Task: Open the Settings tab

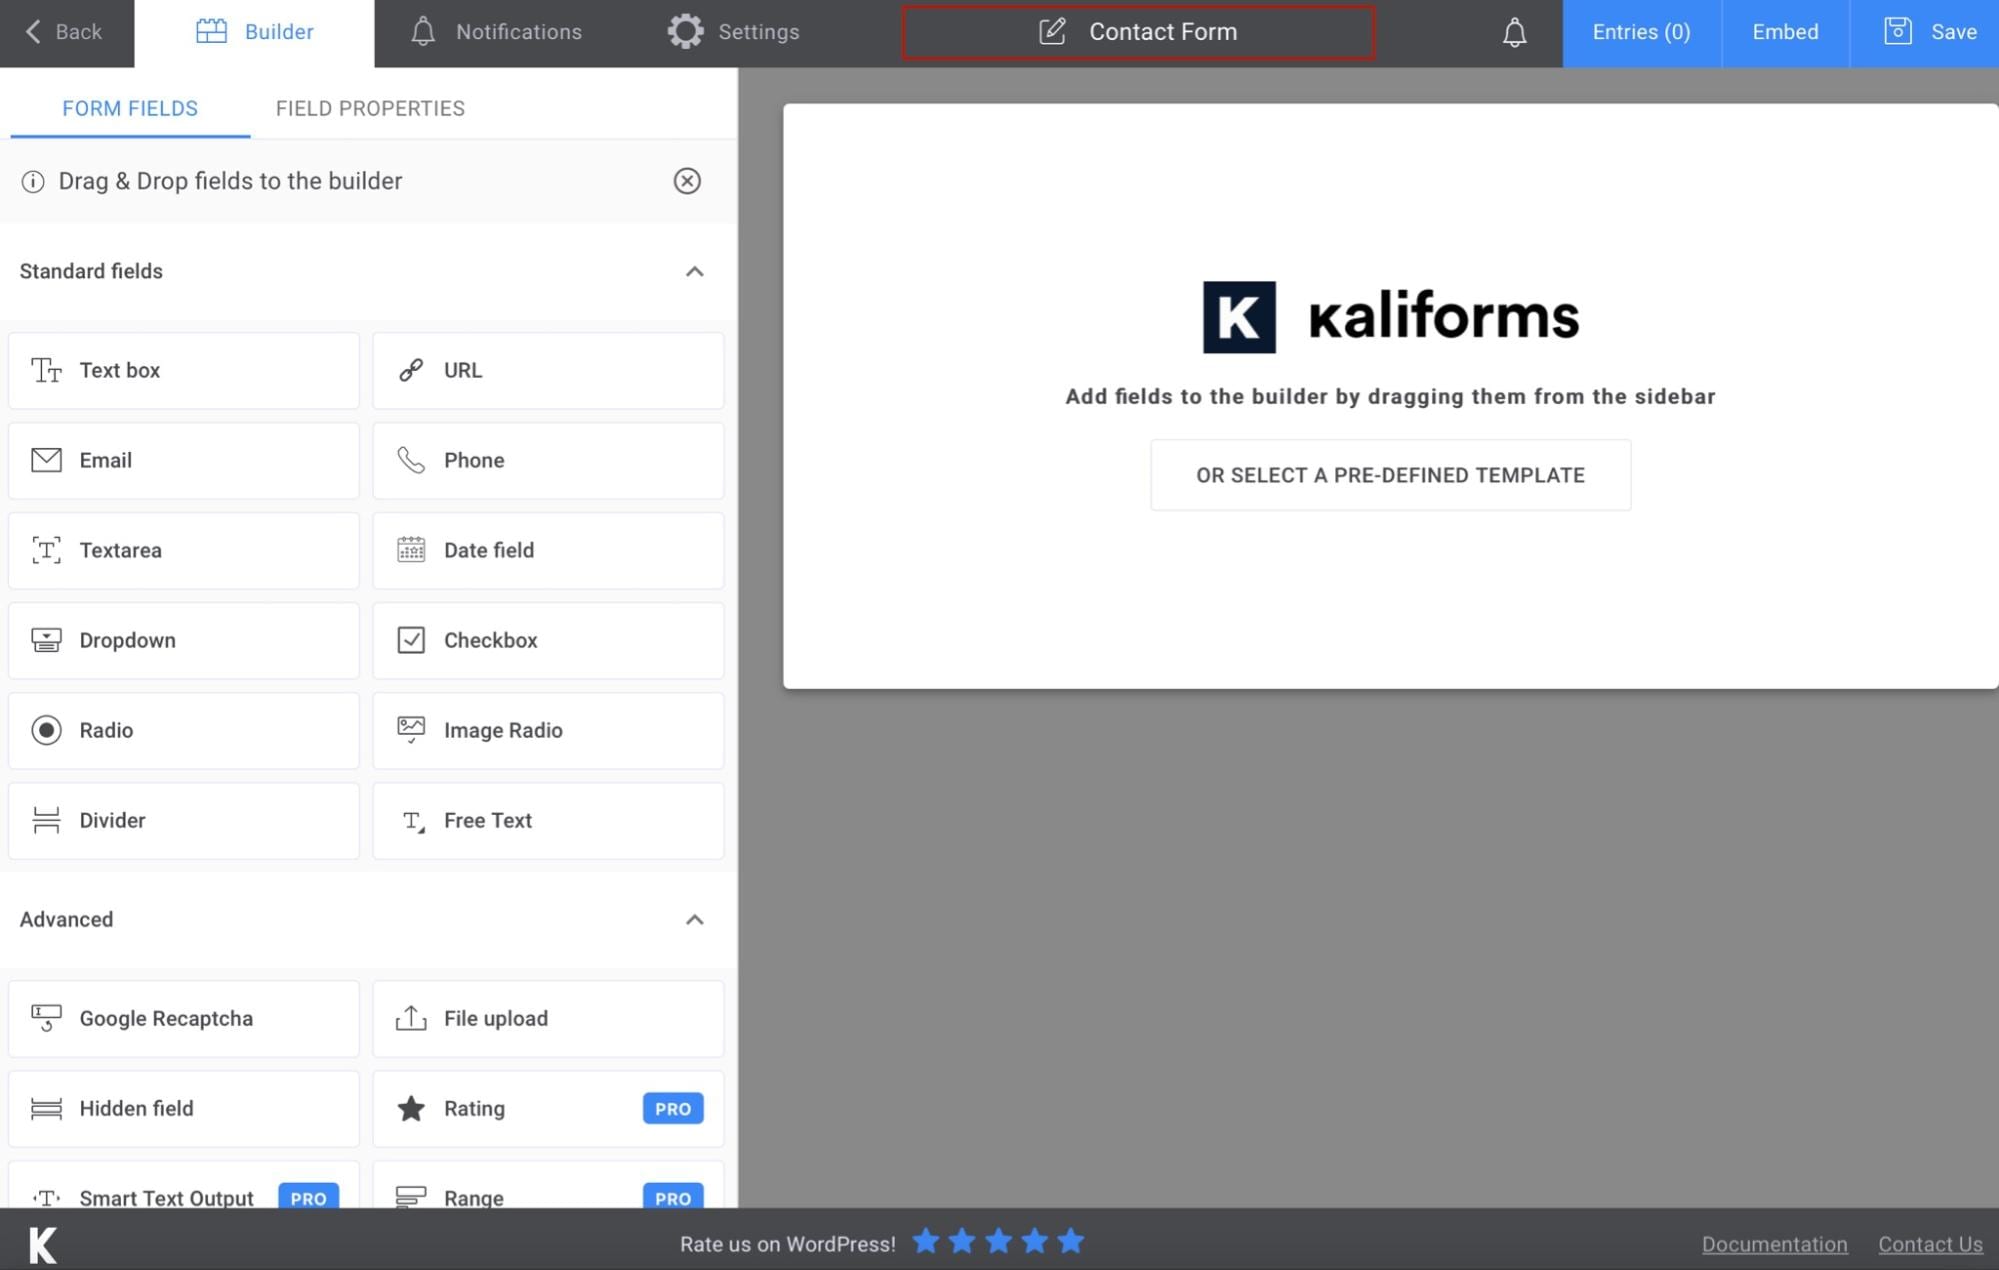Action: point(733,31)
